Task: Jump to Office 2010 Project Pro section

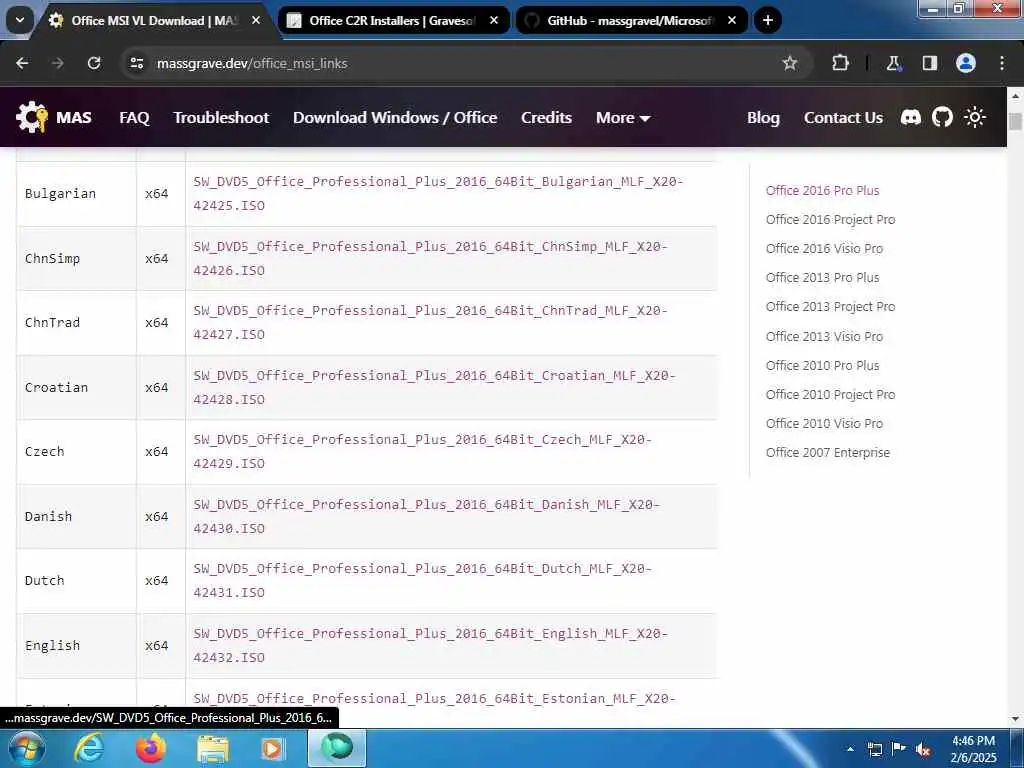Action: (x=830, y=394)
